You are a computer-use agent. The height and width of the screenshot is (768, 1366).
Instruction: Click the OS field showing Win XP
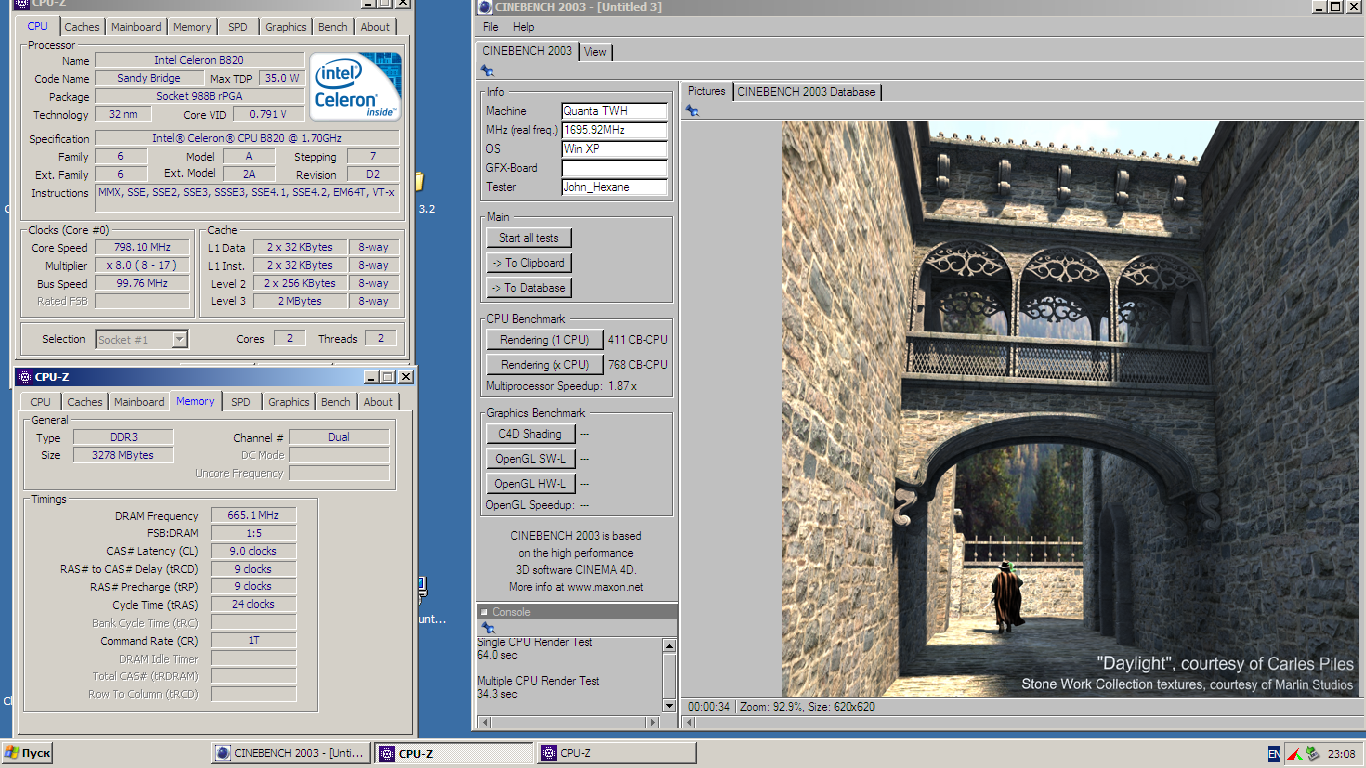(x=615, y=149)
